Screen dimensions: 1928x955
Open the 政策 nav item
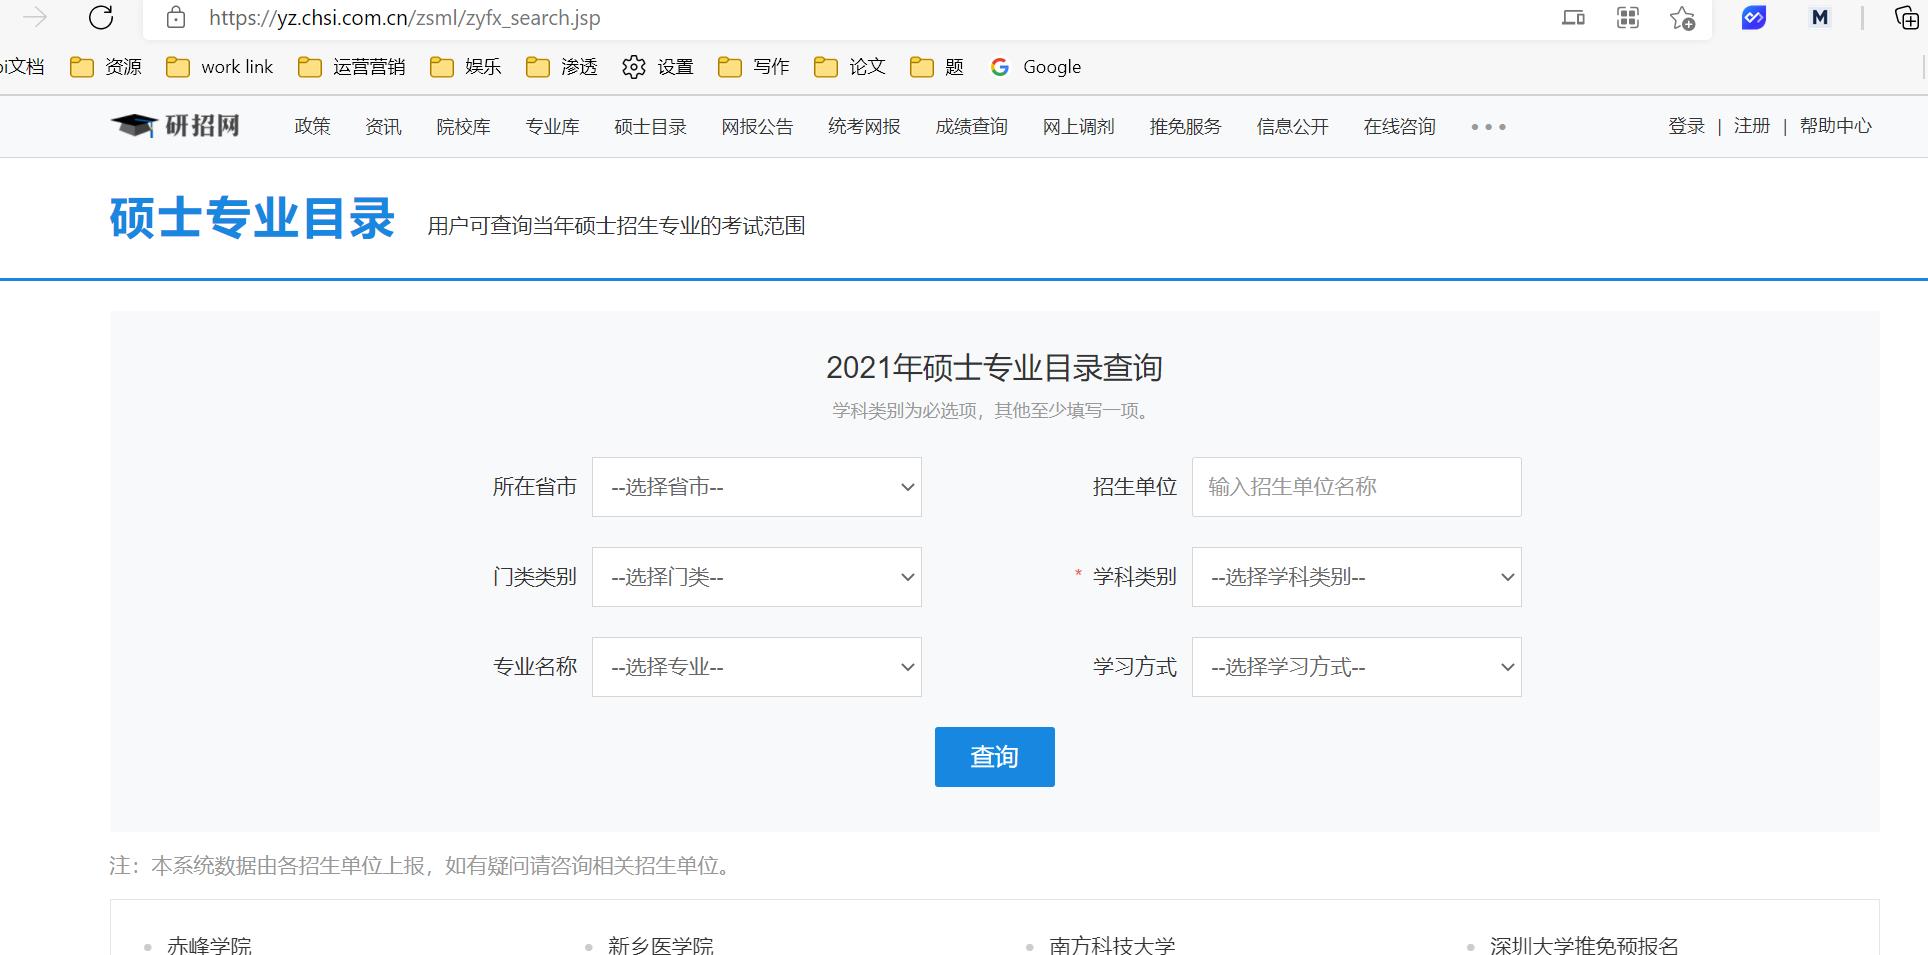pyautogui.click(x=312, y=127)
